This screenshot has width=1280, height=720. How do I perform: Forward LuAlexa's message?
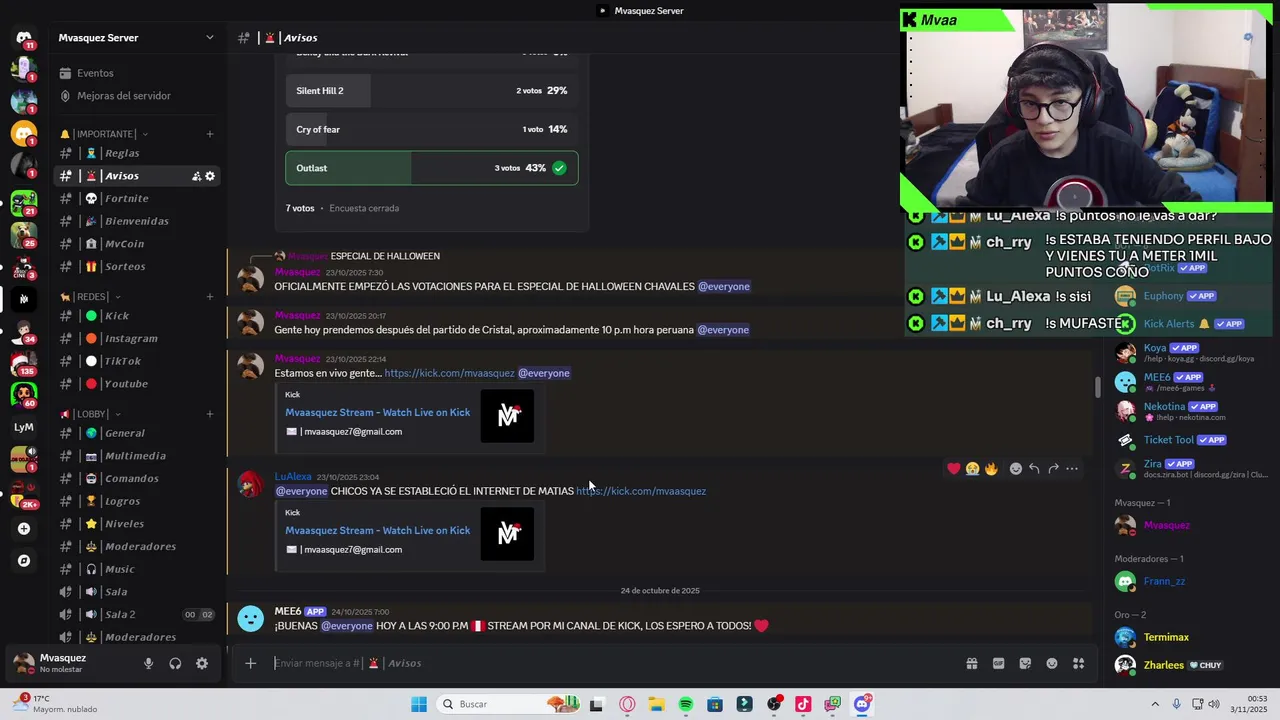1053,468
